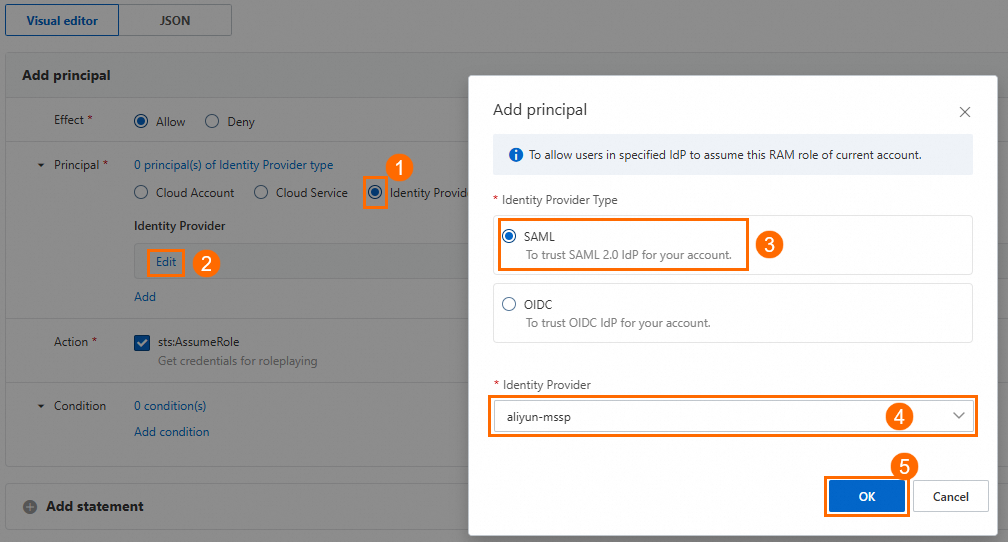The height and width of the screenshot is (542, 1008).
Task: Collapse the Principal section arrow
Action: pos(41,165)
